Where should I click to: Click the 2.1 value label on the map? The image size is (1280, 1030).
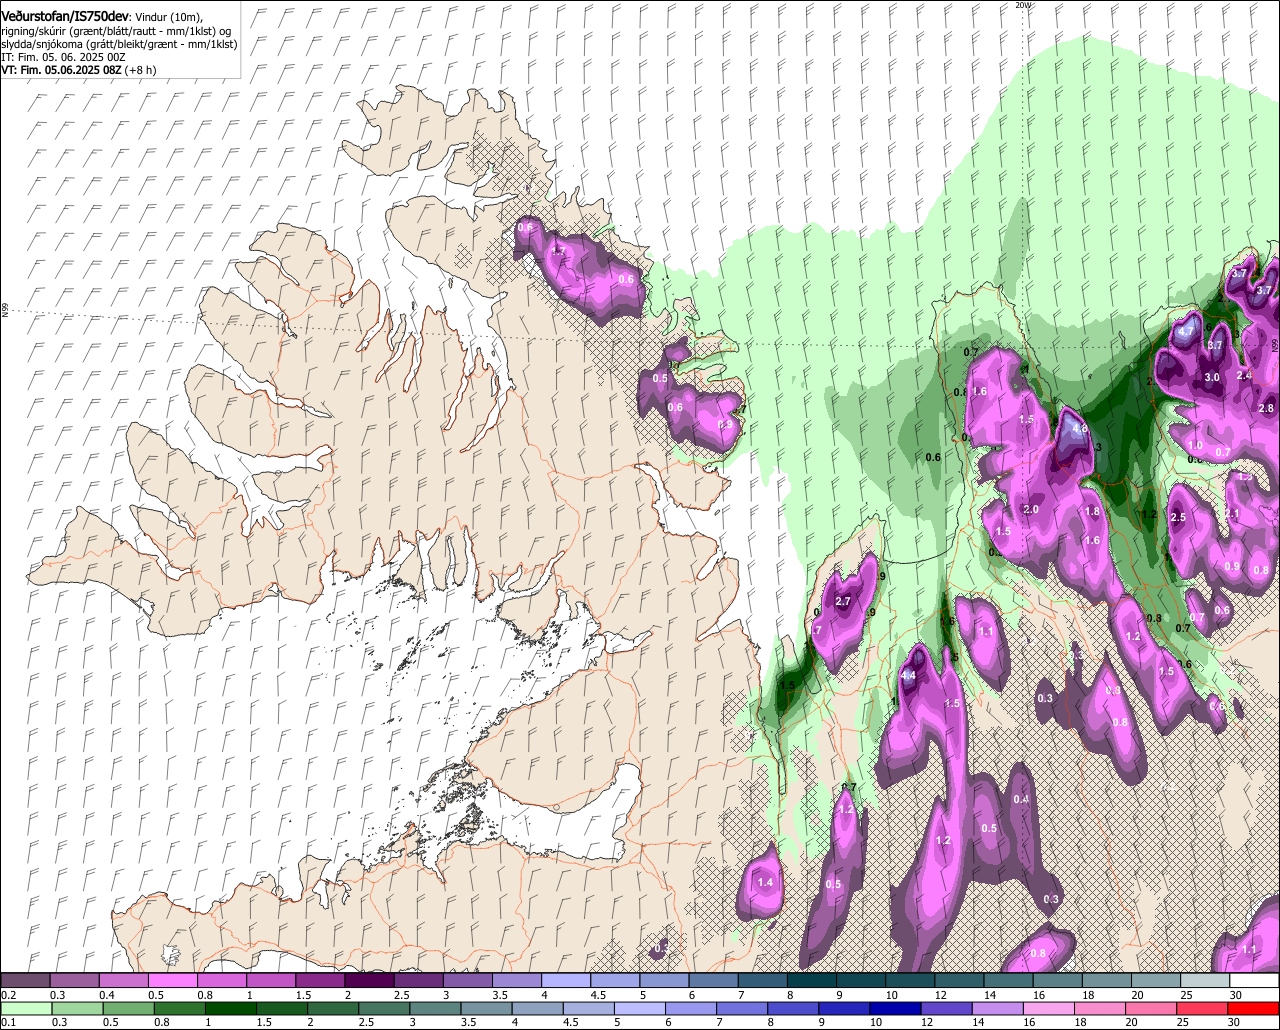point(1232,514)
